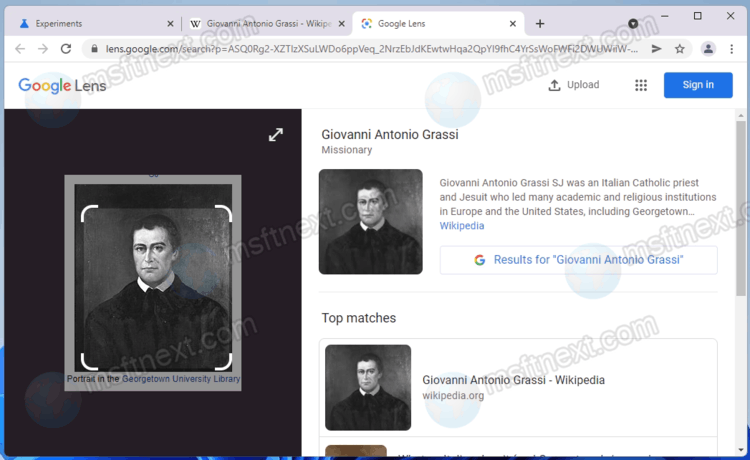The height and width of the screenshot is (460, 750).
Task: Click the browser back arrow
Action: 20,49
